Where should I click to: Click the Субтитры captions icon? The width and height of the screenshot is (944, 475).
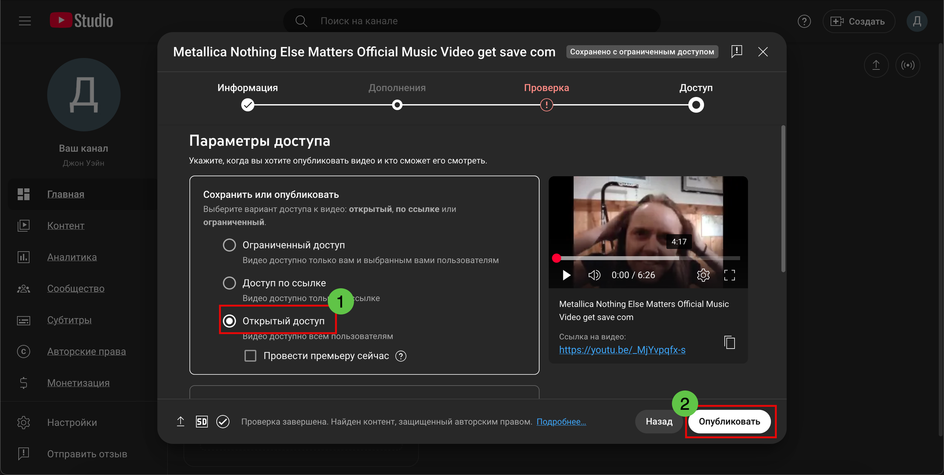point(23,320)
